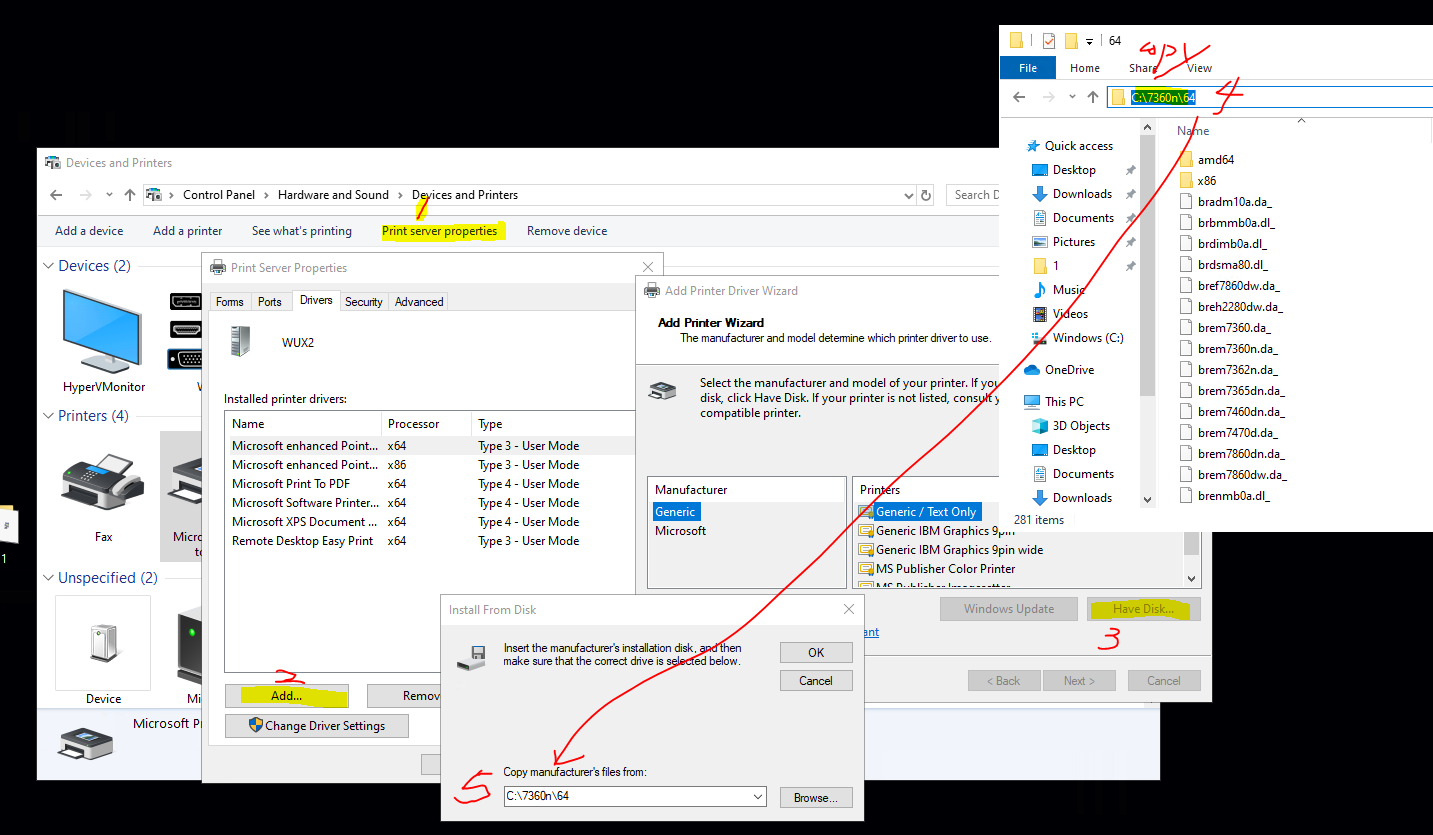Image resolution: width=1433 pixels, height=835 pixels.
Task: Open recent locations dropdown in File Explorer
Action: (x=1072, y=97)
